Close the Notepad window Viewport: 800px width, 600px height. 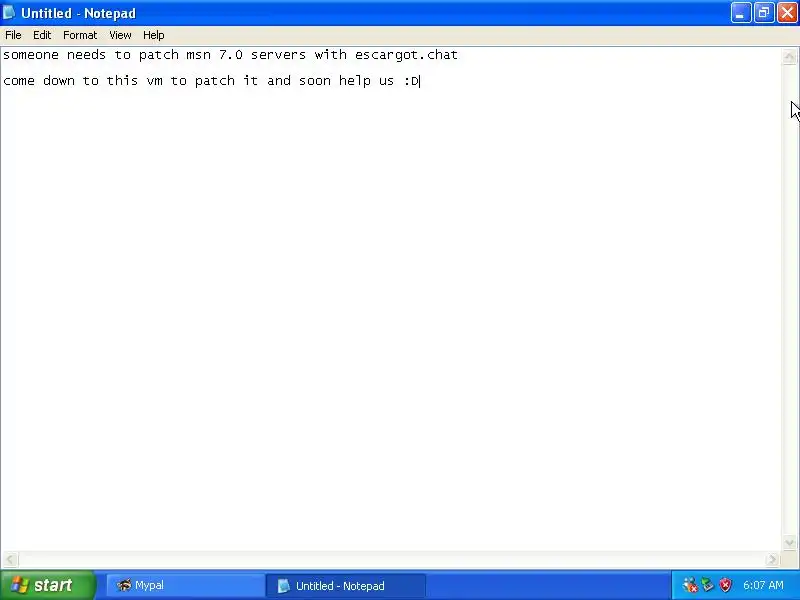[x=787, y=13]
